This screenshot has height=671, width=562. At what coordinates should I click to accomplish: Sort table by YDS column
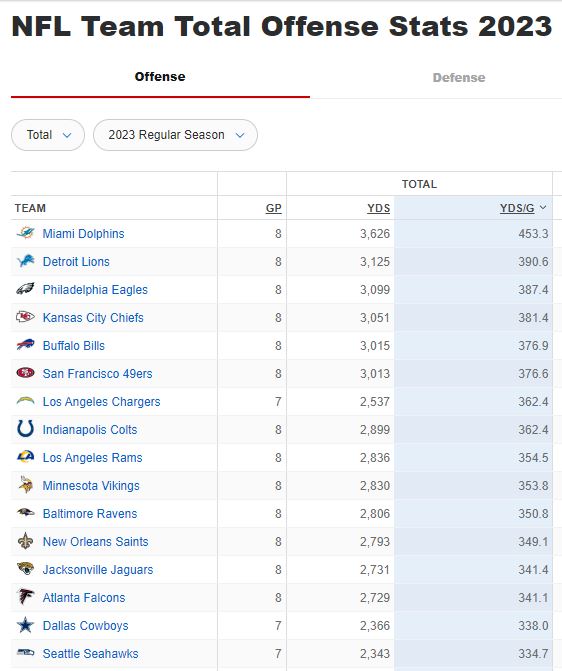pyautogui.click(x=379, y=208)
